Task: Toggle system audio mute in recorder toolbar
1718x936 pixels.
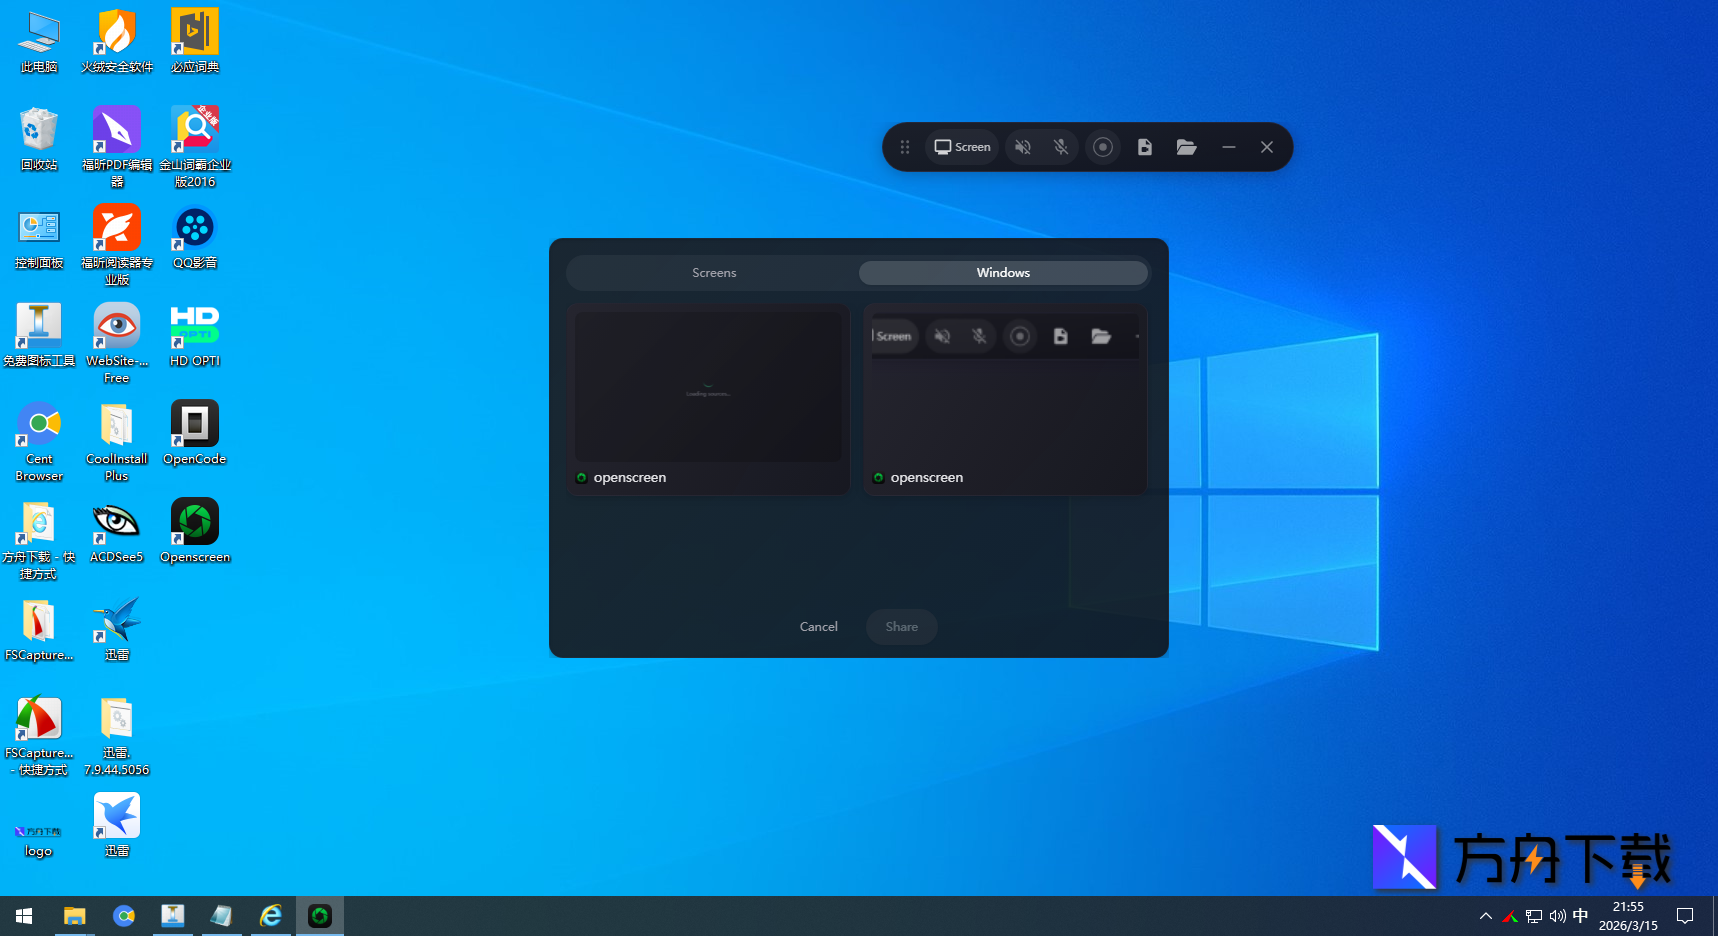Action: pyautogui.click(x=1022, y=147)
